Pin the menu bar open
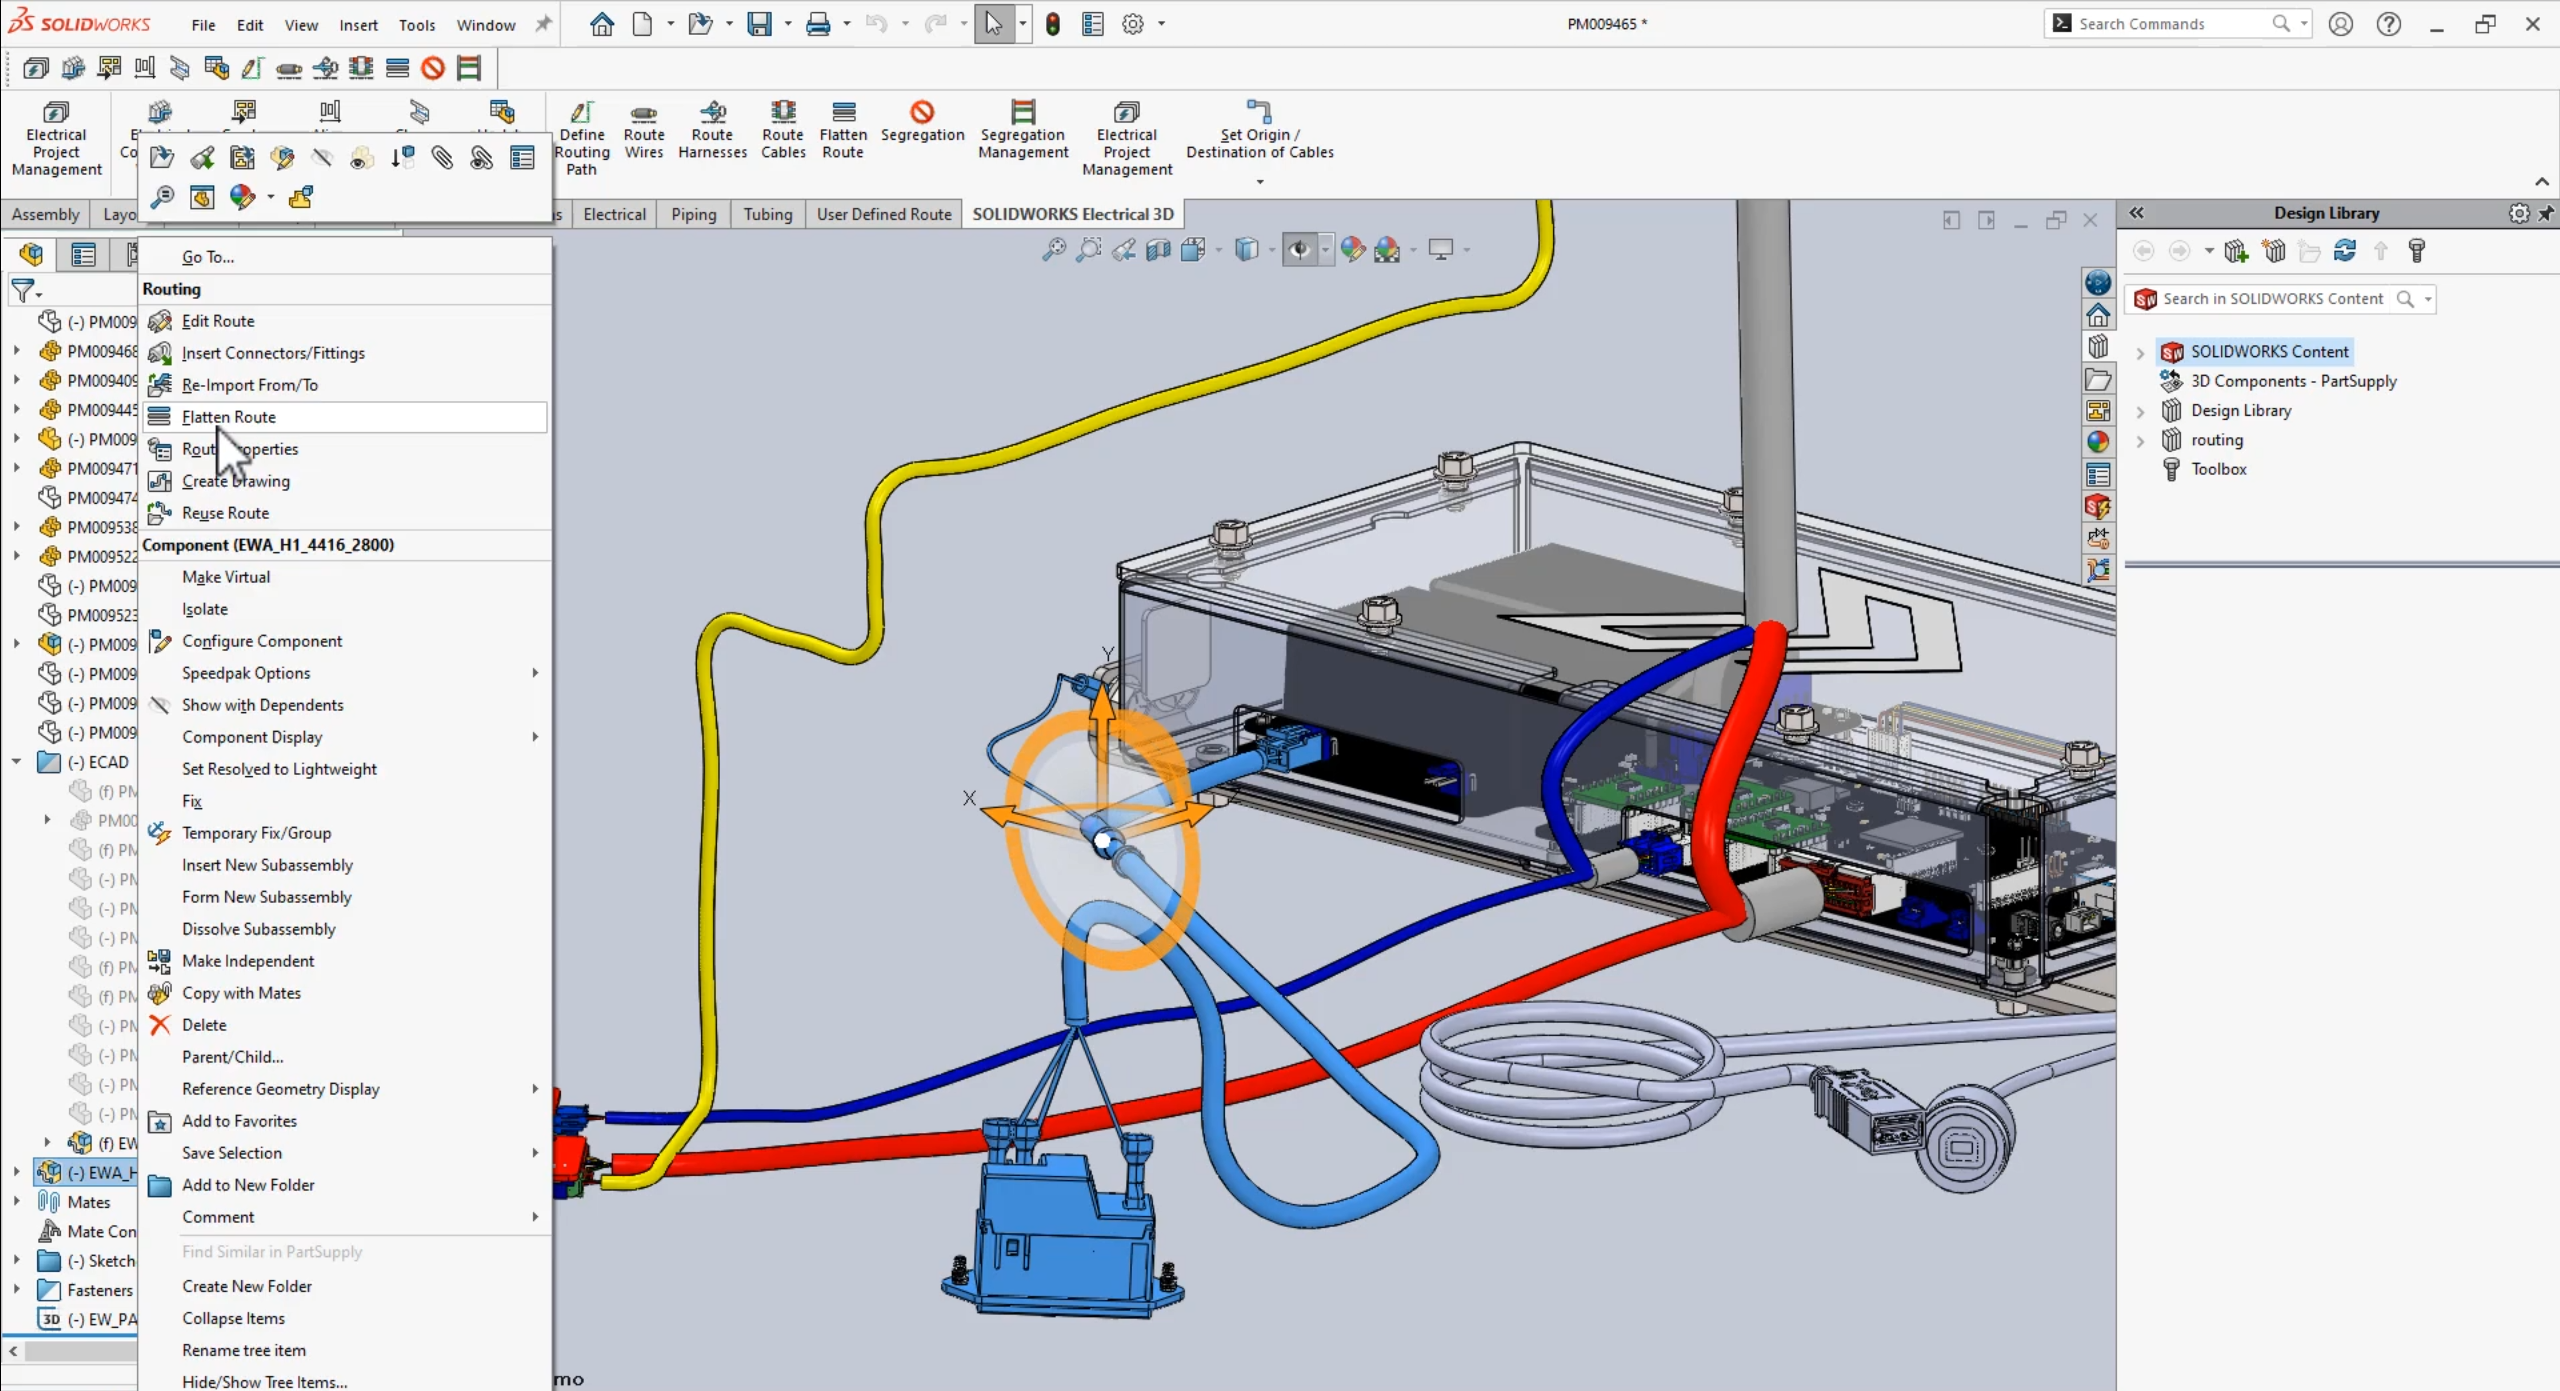Image resolution: width=2560 pixels, height=1391 pixels. 543,24
